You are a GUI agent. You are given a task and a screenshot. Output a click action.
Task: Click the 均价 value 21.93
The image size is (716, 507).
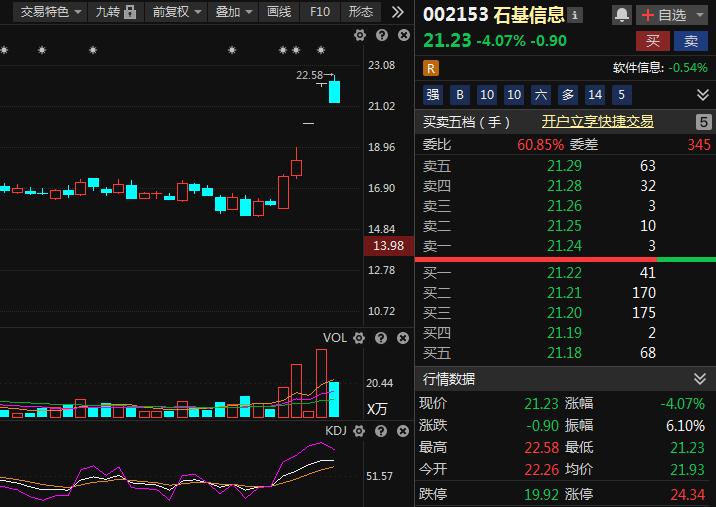688,470
